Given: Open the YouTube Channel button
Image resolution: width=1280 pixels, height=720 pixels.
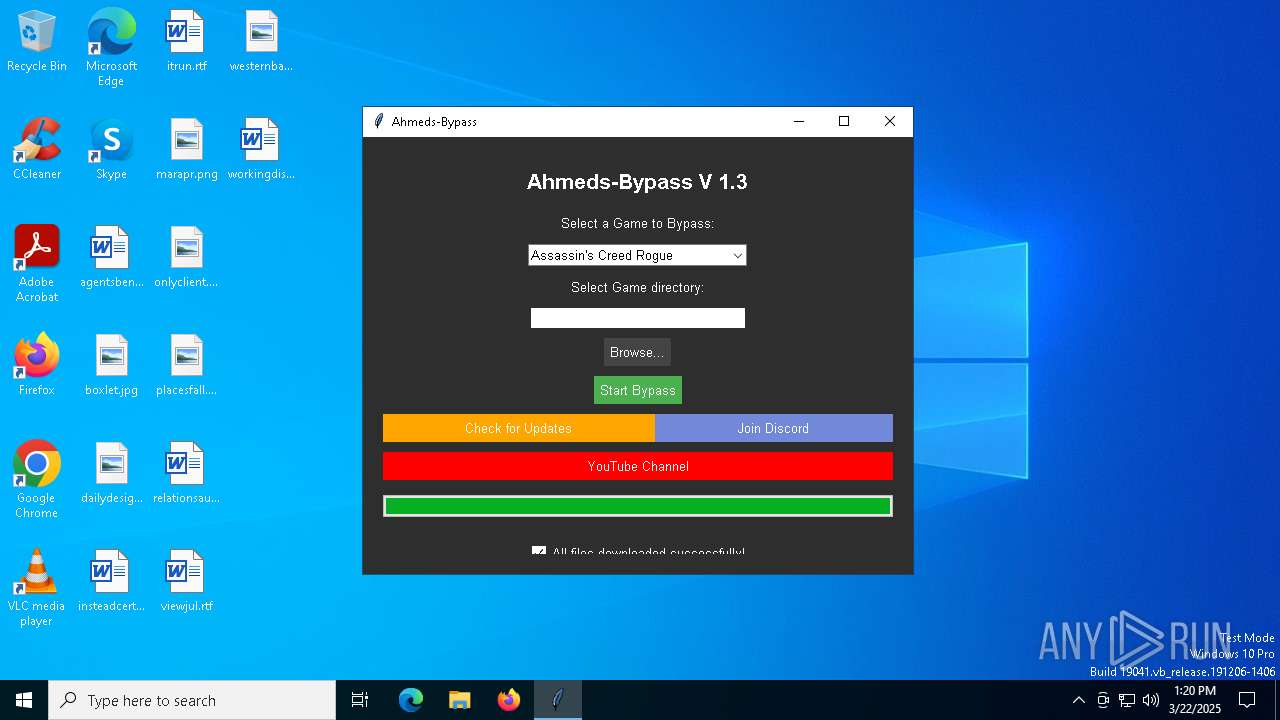Looking at the screenshot, I should click(x=638, y=466).
